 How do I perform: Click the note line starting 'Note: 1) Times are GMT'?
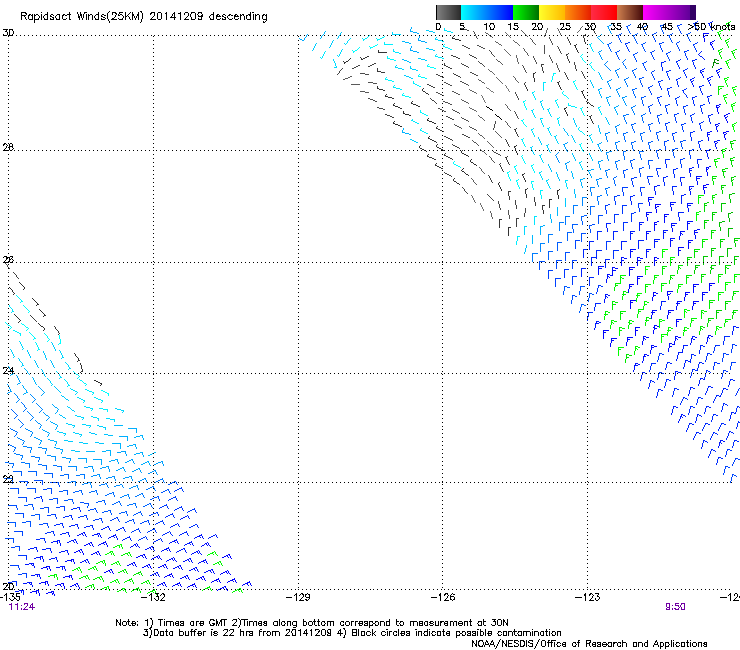(x=311, y=623)
